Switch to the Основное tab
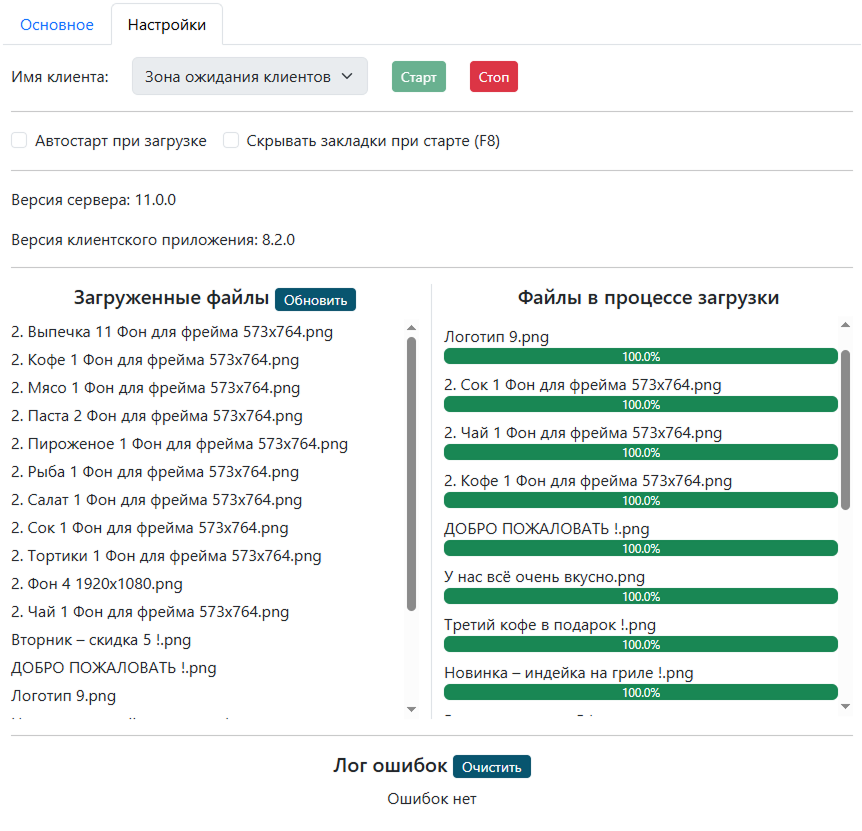Image resolution: width=862 pixels, height=831 pixels. pos(57,25)
